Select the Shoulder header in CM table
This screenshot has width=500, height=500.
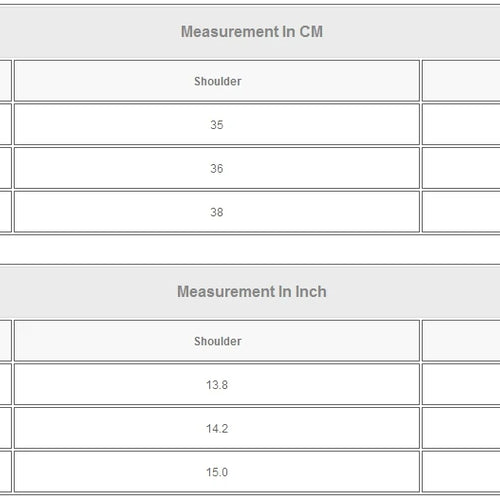pyautogui.click(x=217, y=81)
